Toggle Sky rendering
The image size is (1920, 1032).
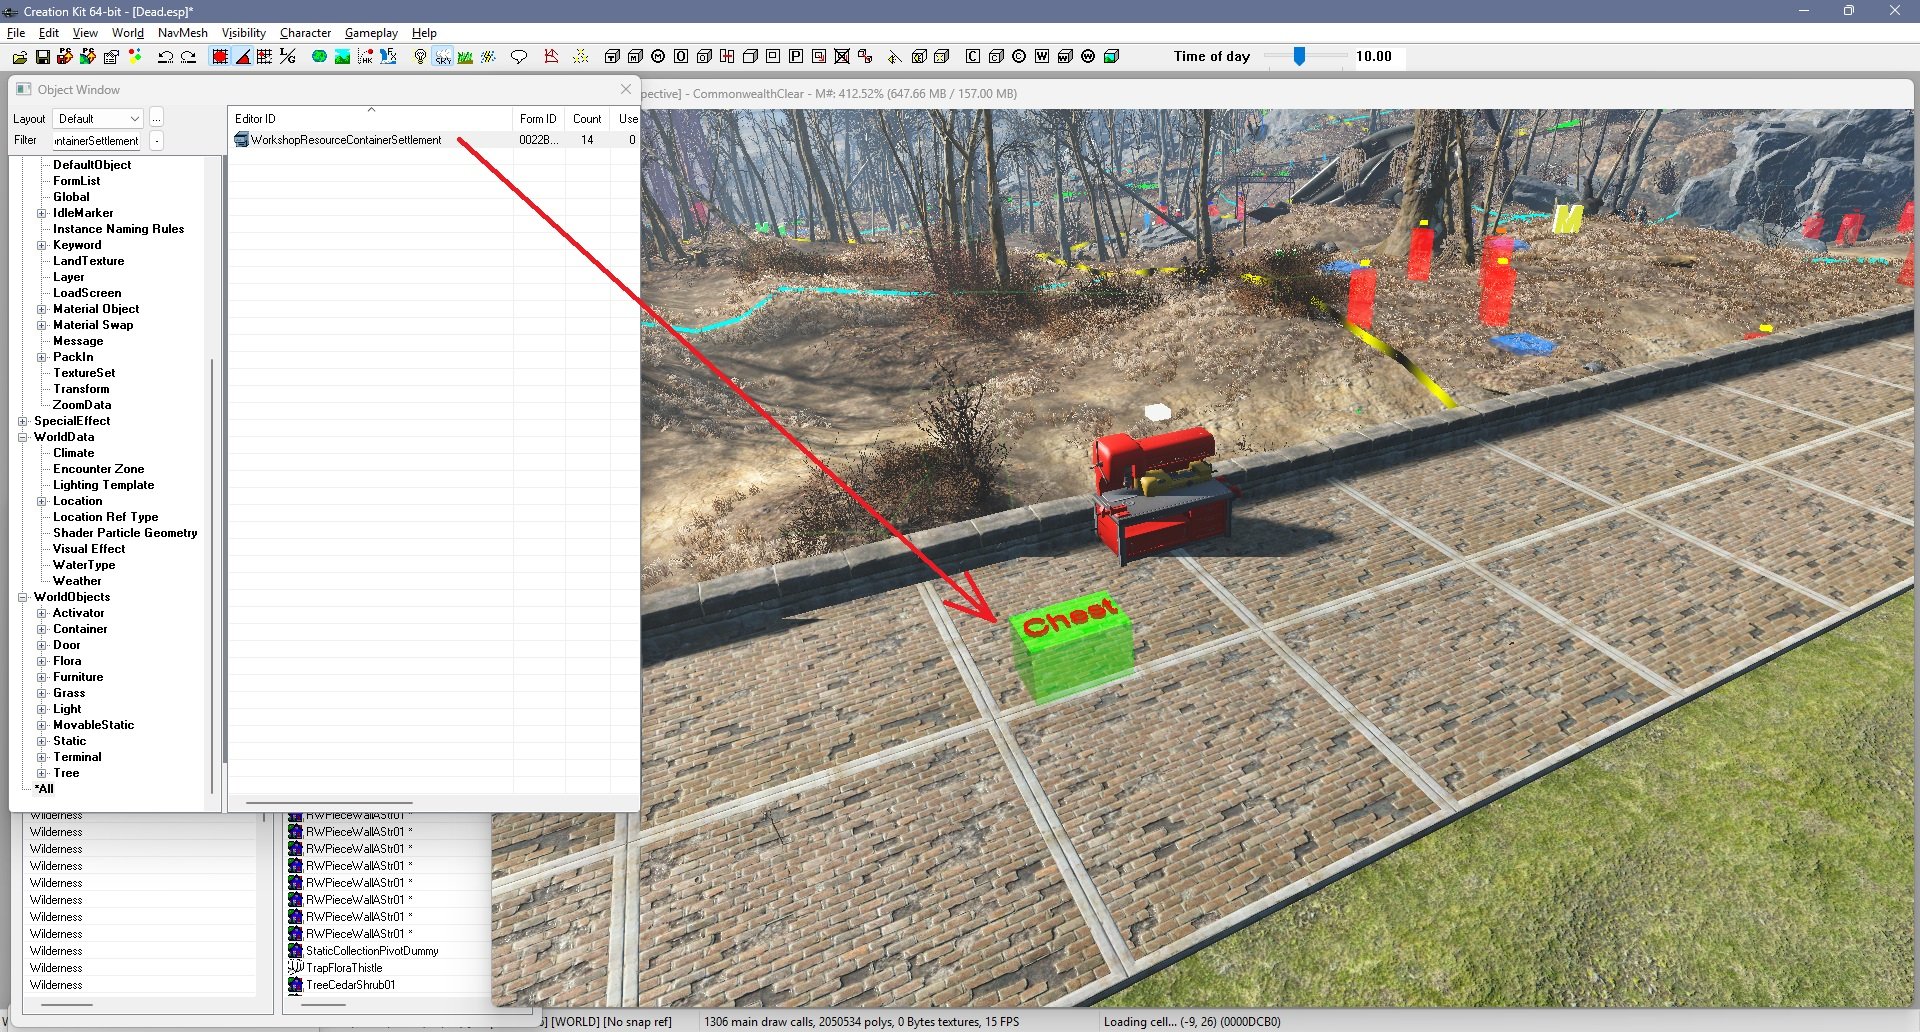(x=443, y=57)
